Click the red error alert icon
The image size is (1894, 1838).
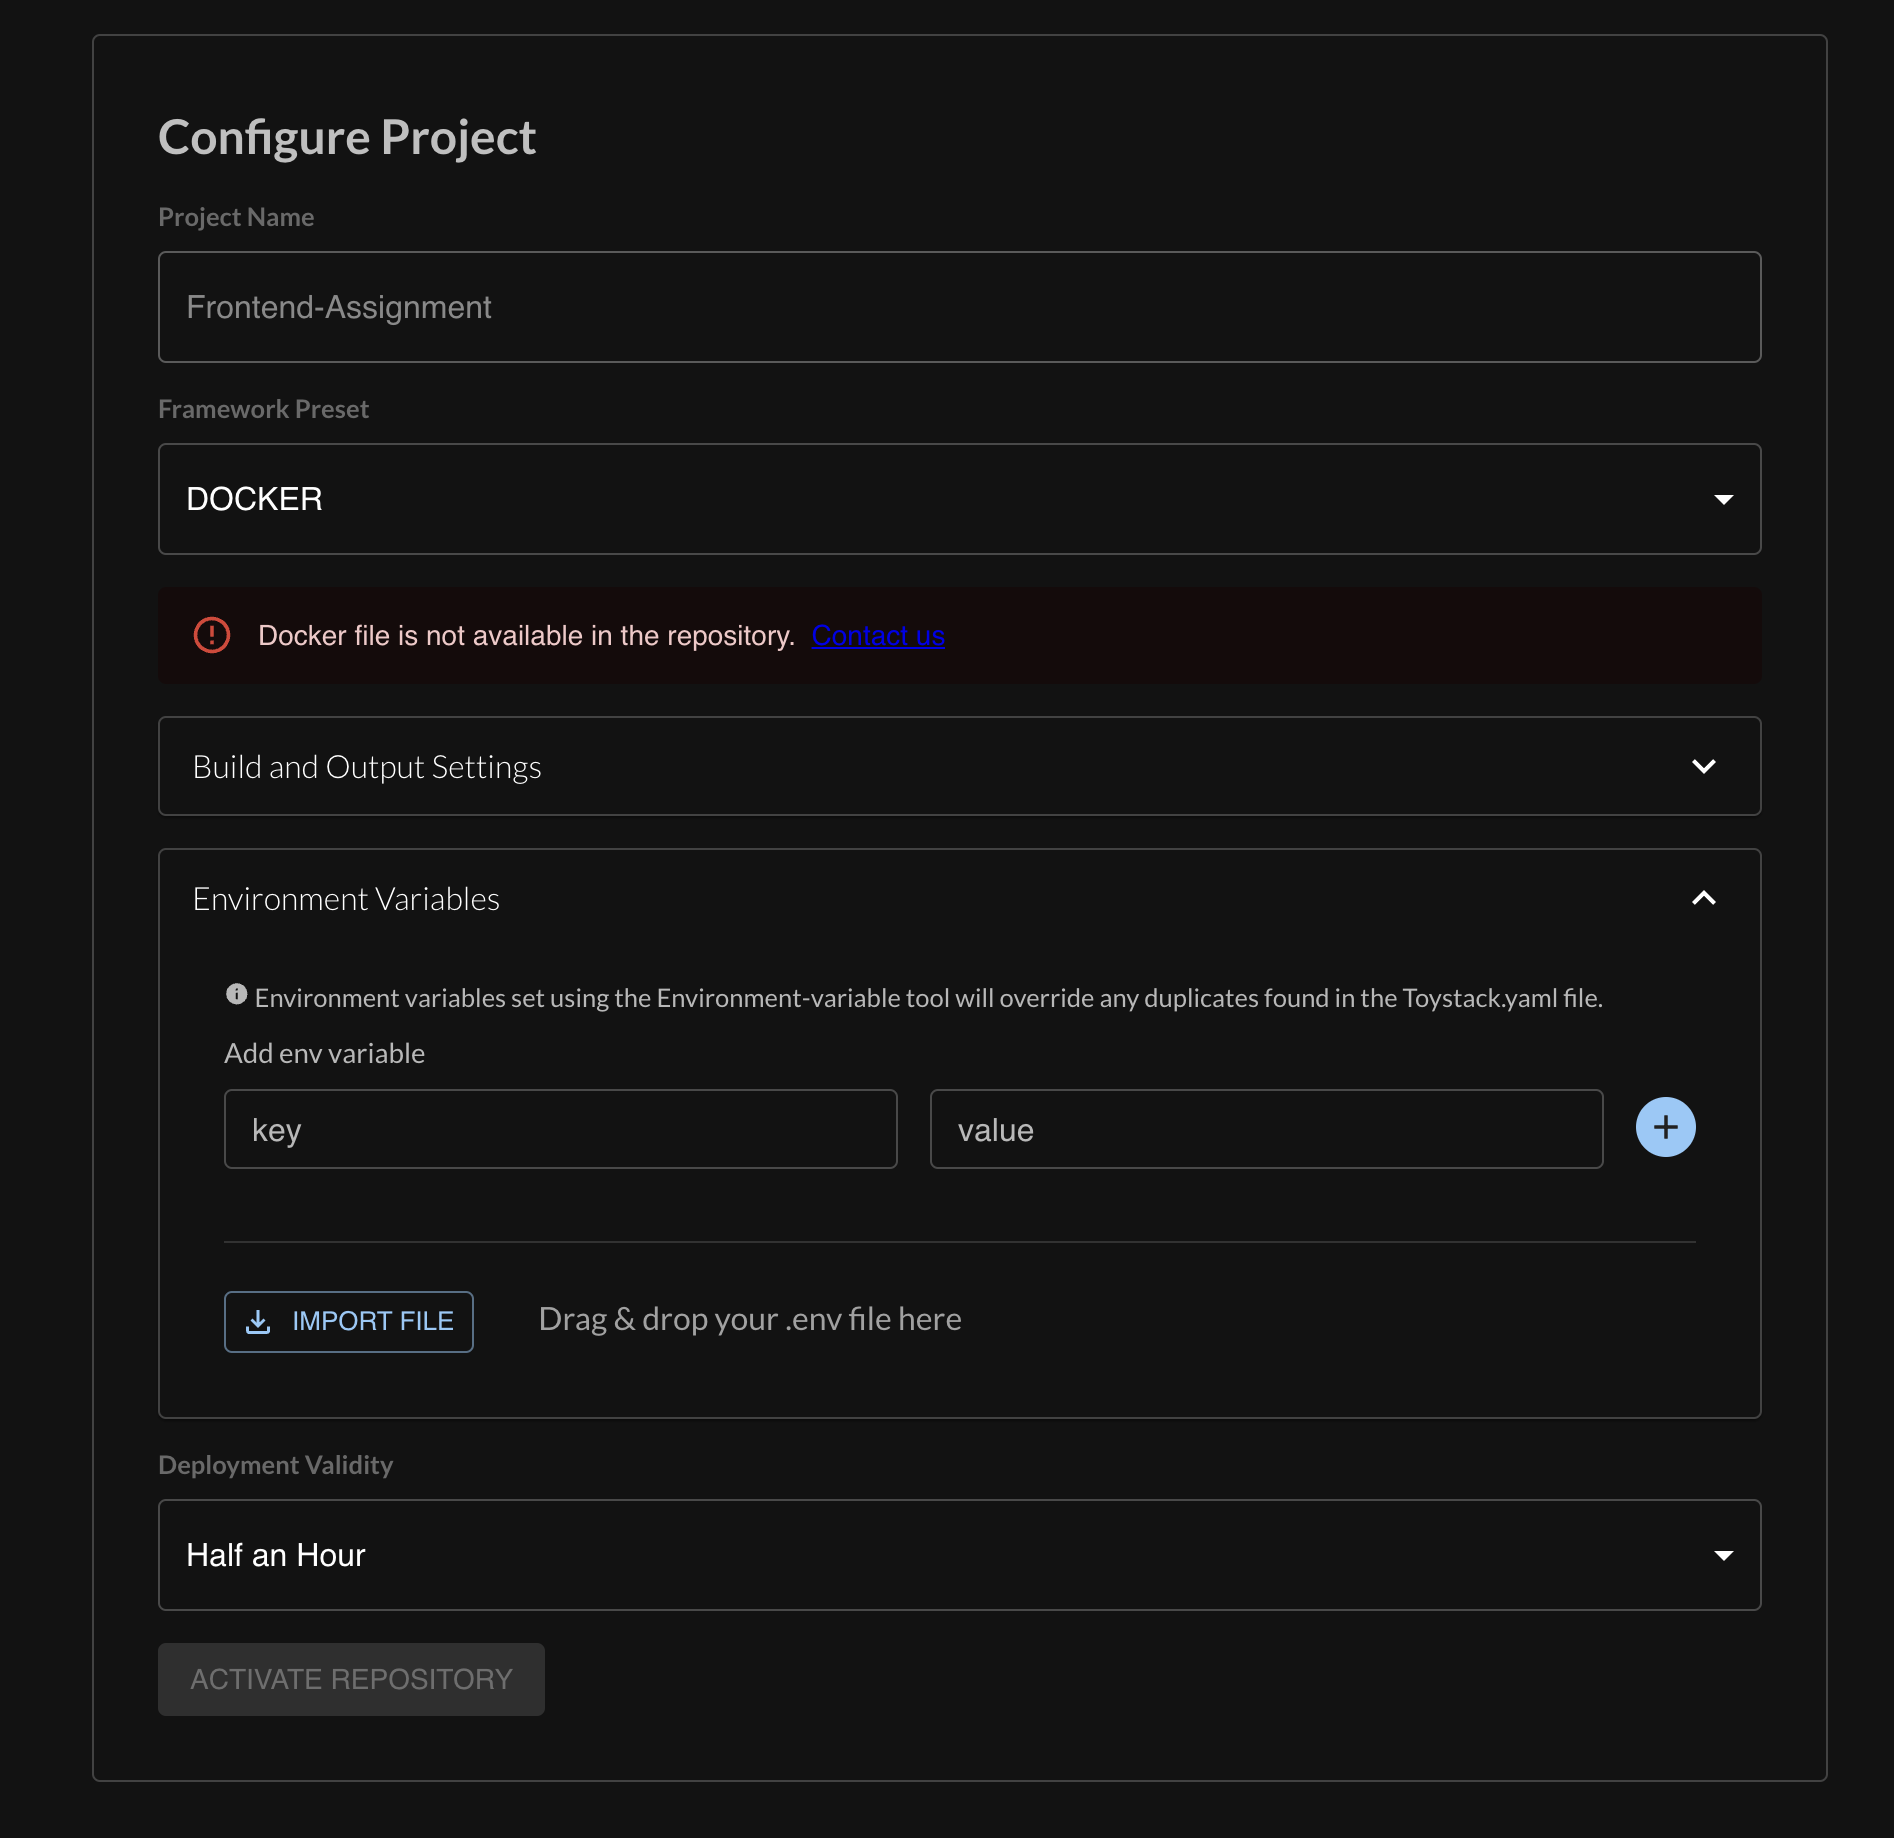pos(211,635)
